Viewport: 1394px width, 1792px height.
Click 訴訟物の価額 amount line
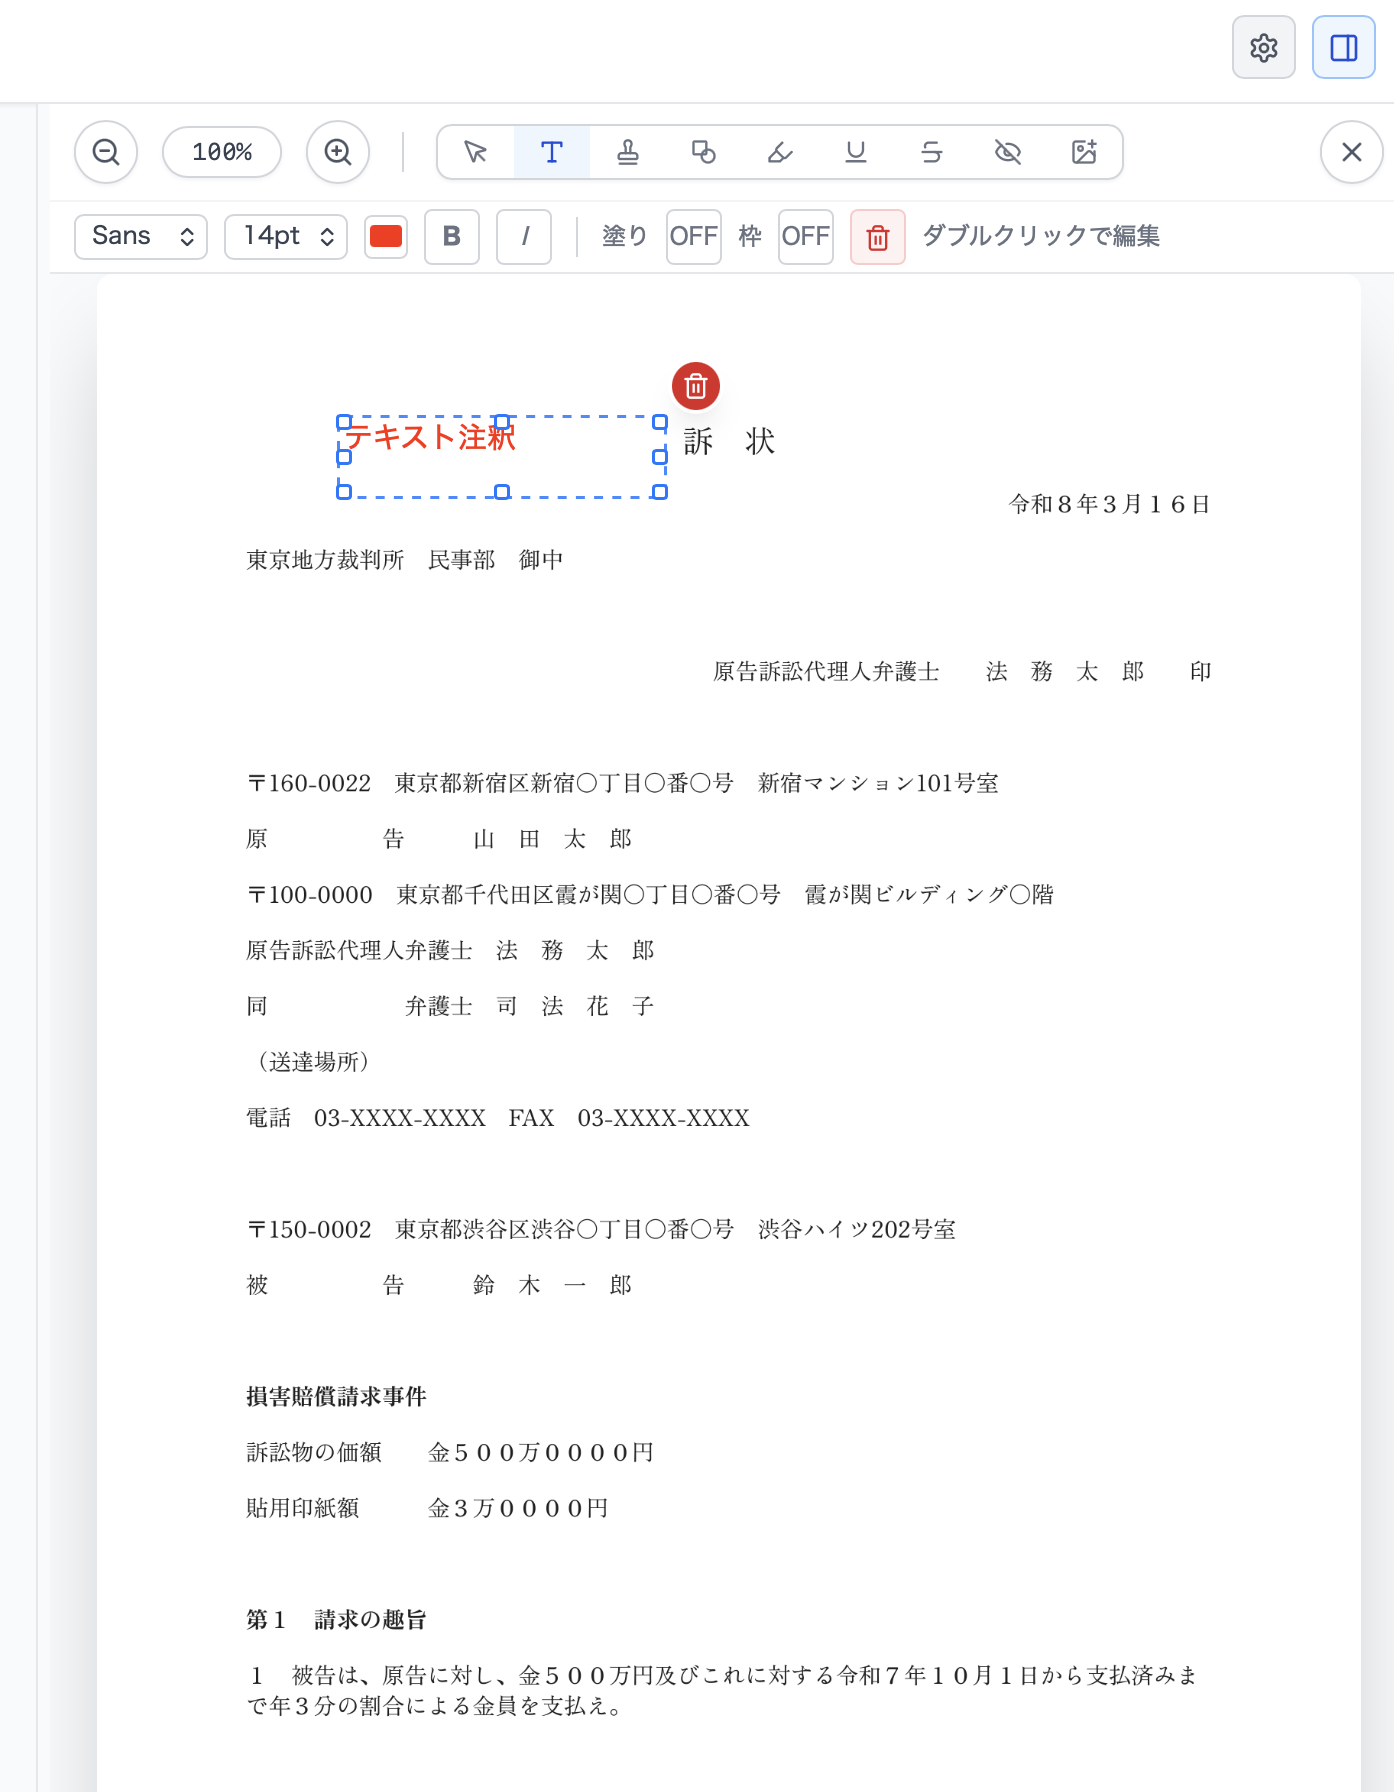(x=450, y=1452)
